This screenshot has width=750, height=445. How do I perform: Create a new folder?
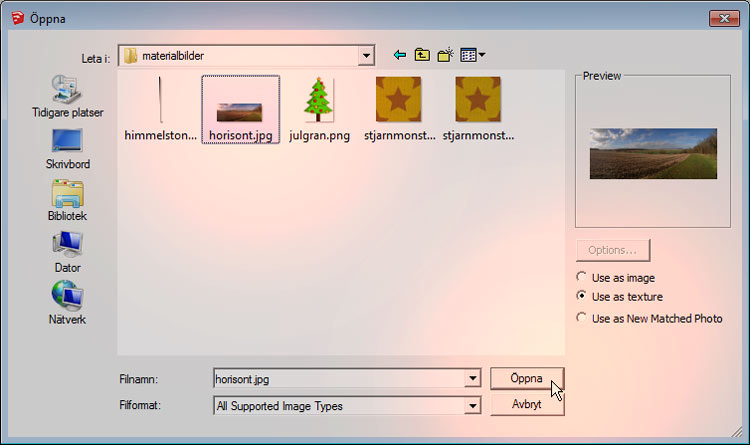tap(445, 55)
